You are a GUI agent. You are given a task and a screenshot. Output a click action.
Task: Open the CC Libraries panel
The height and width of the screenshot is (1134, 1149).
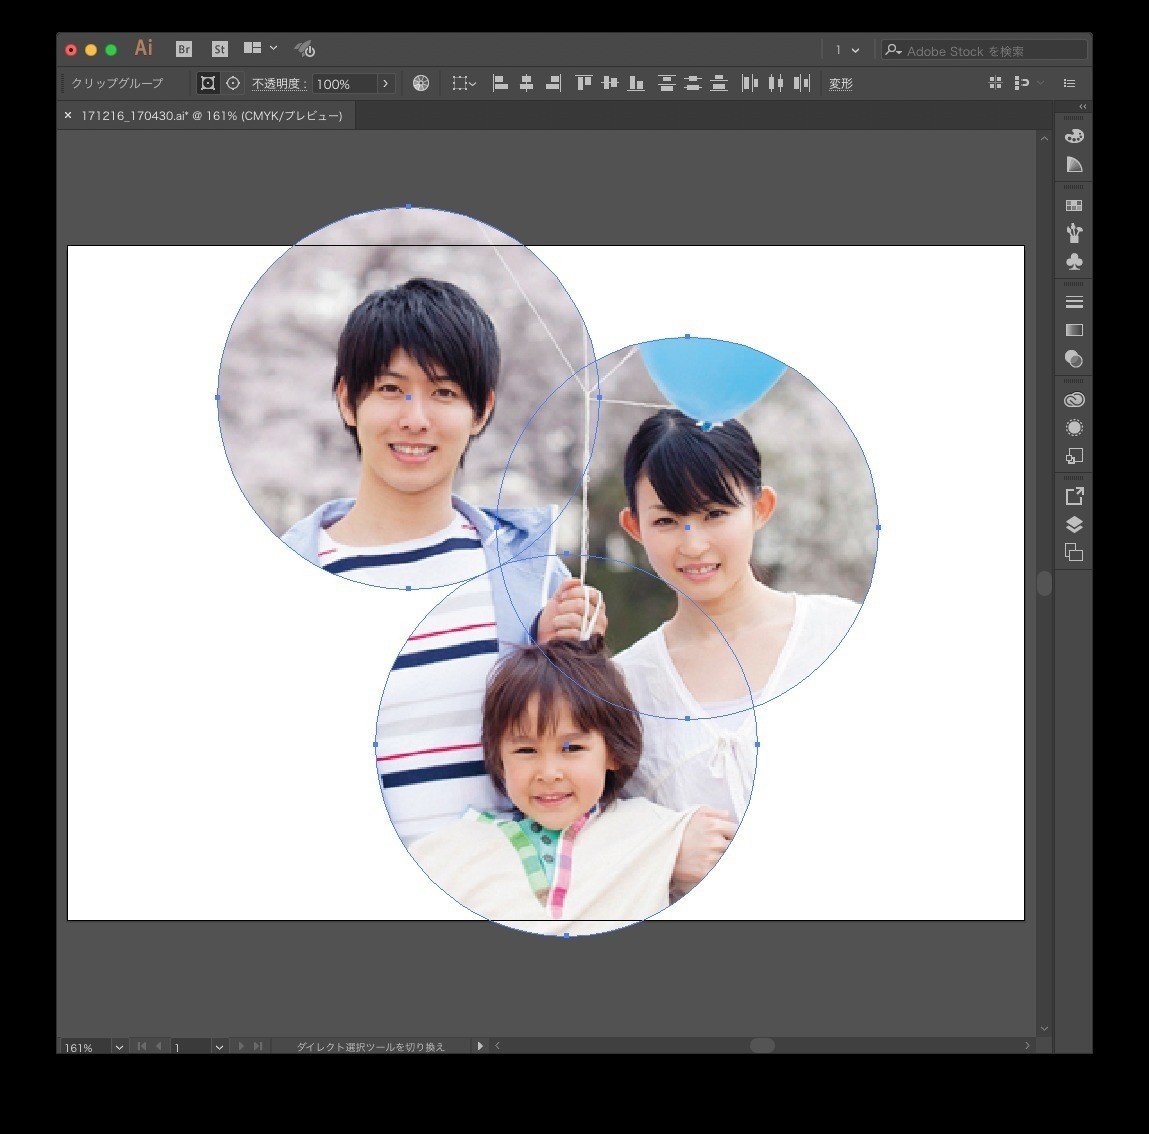(x=1073, y=399)
